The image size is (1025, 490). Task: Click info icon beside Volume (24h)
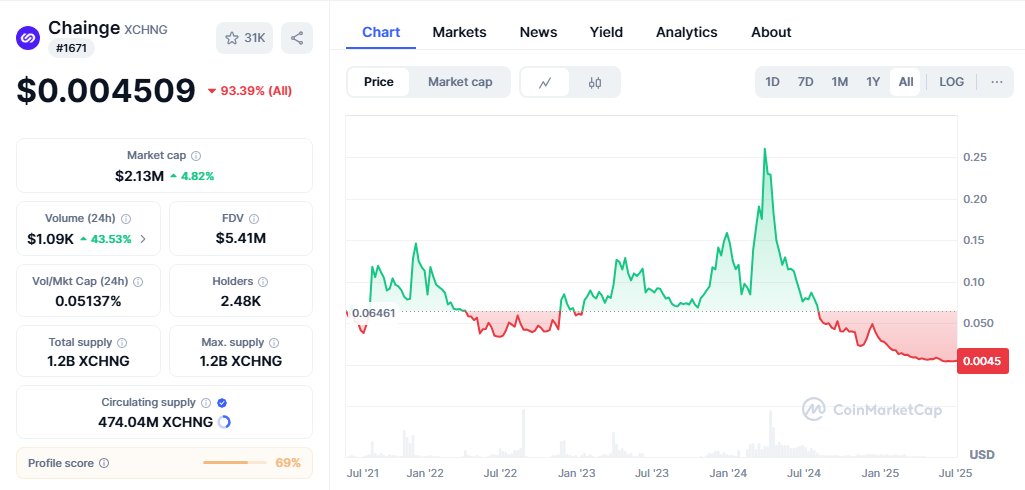pyautogui.click(x=126, y=218)
